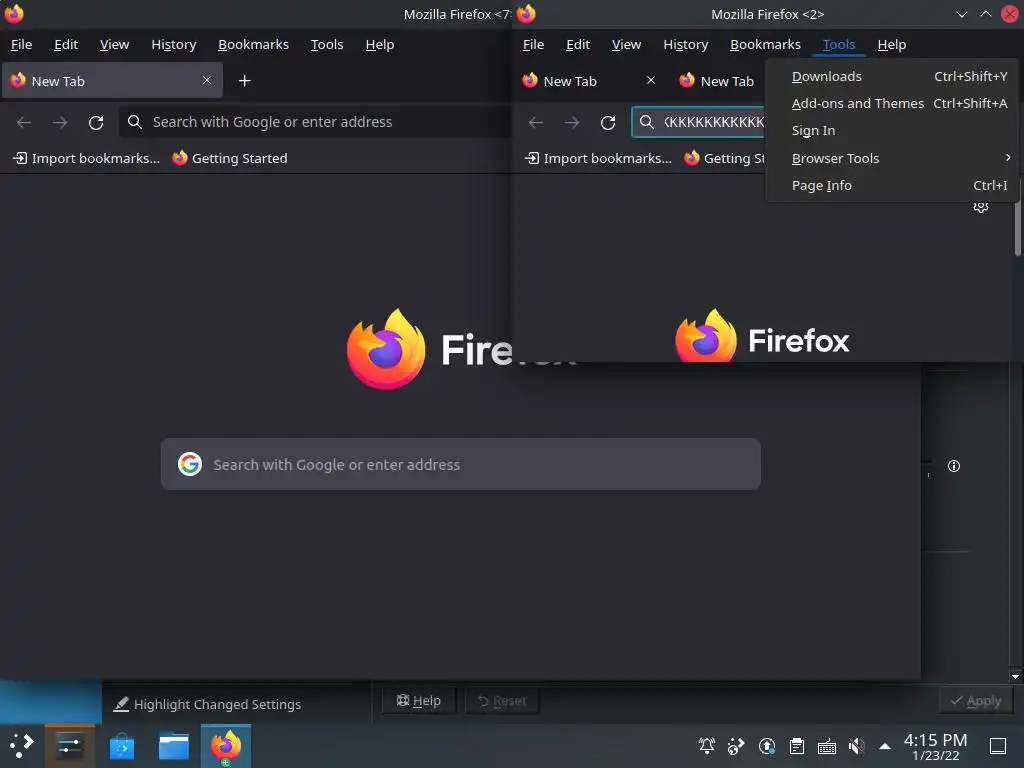Open File menu in left Firefox window
The width and height of the screenshot is (1024, 768).
(22, 44)
